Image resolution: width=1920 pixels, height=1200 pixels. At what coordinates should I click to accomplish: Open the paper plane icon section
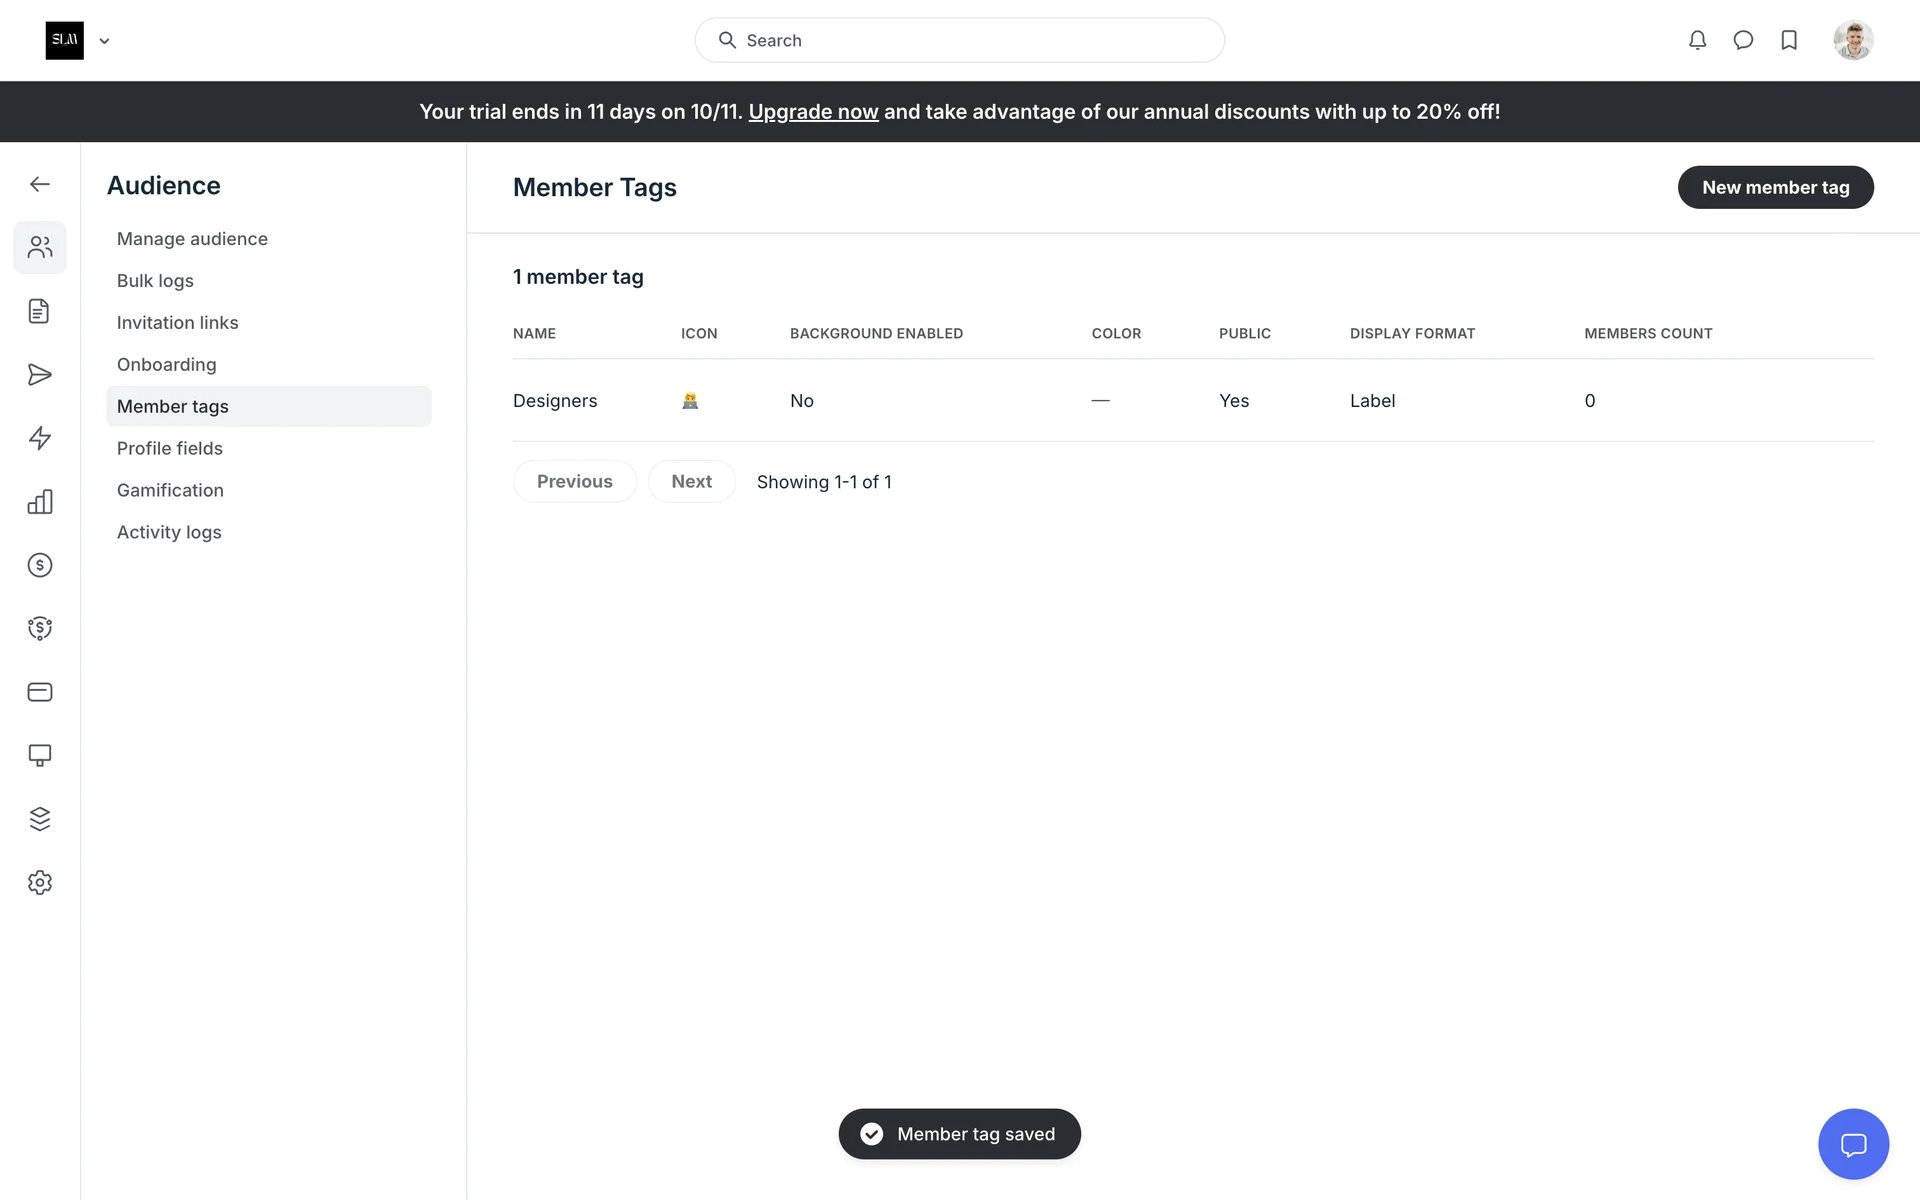tap(40, 375)
